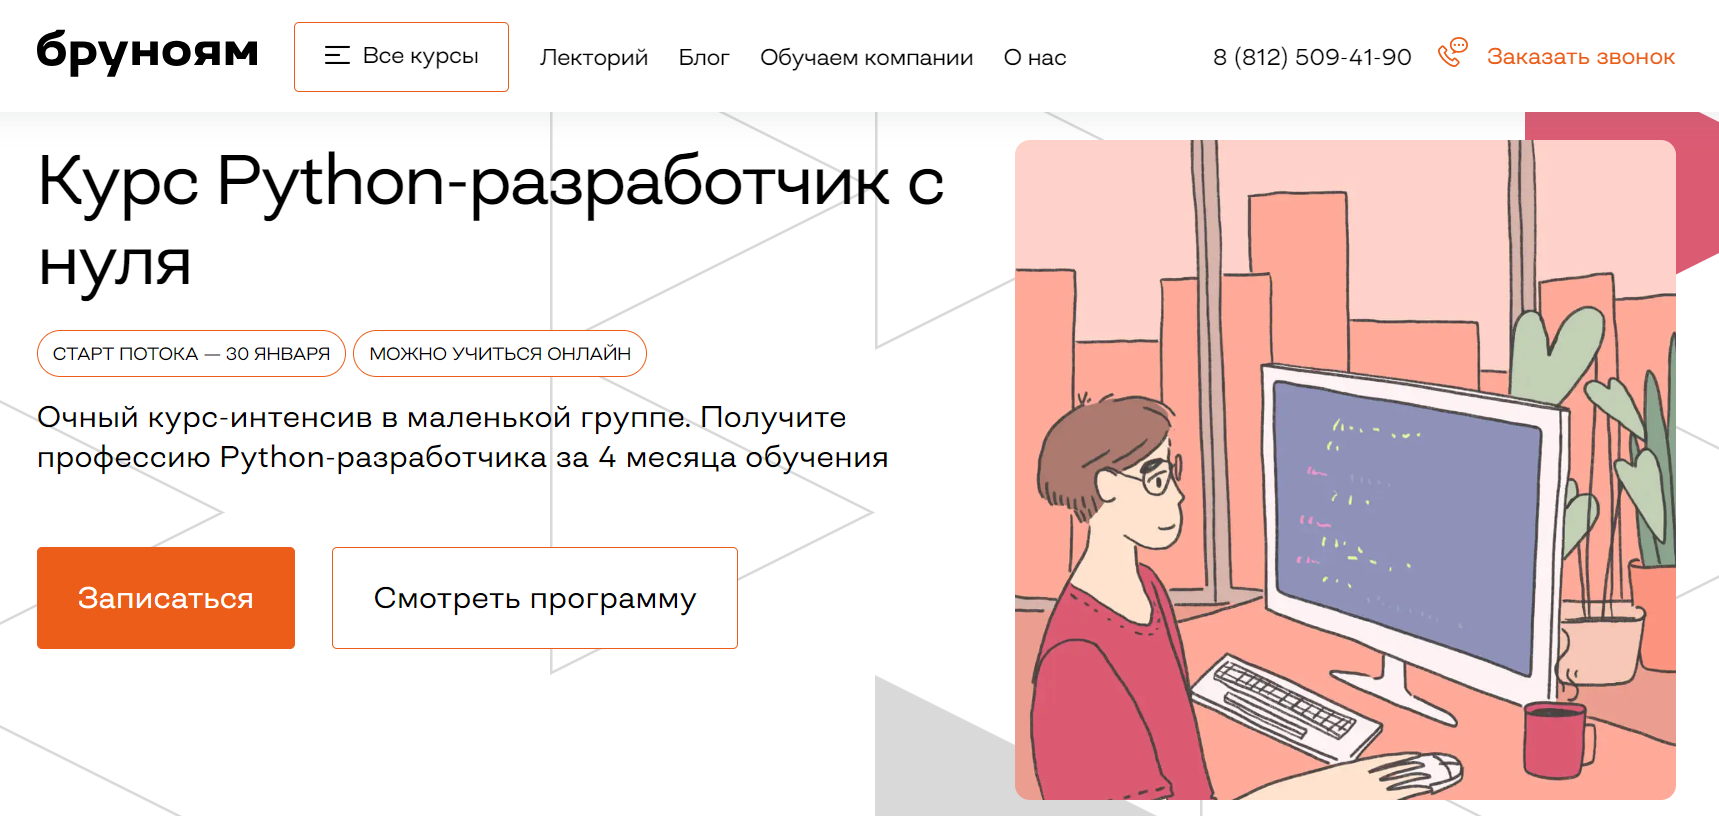Call the number 8 (812) 509-41-90

1312,57
